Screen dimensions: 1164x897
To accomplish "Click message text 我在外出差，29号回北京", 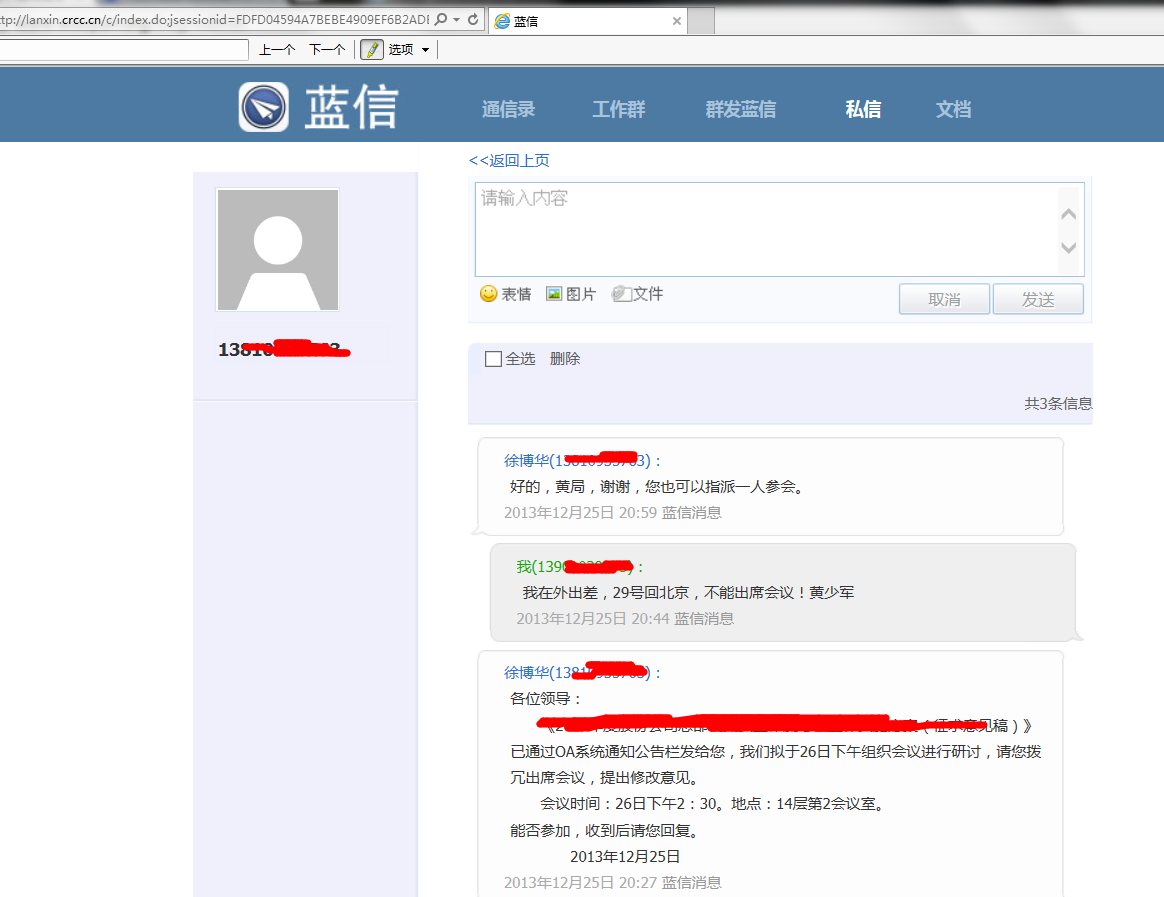I will point(606,593).
